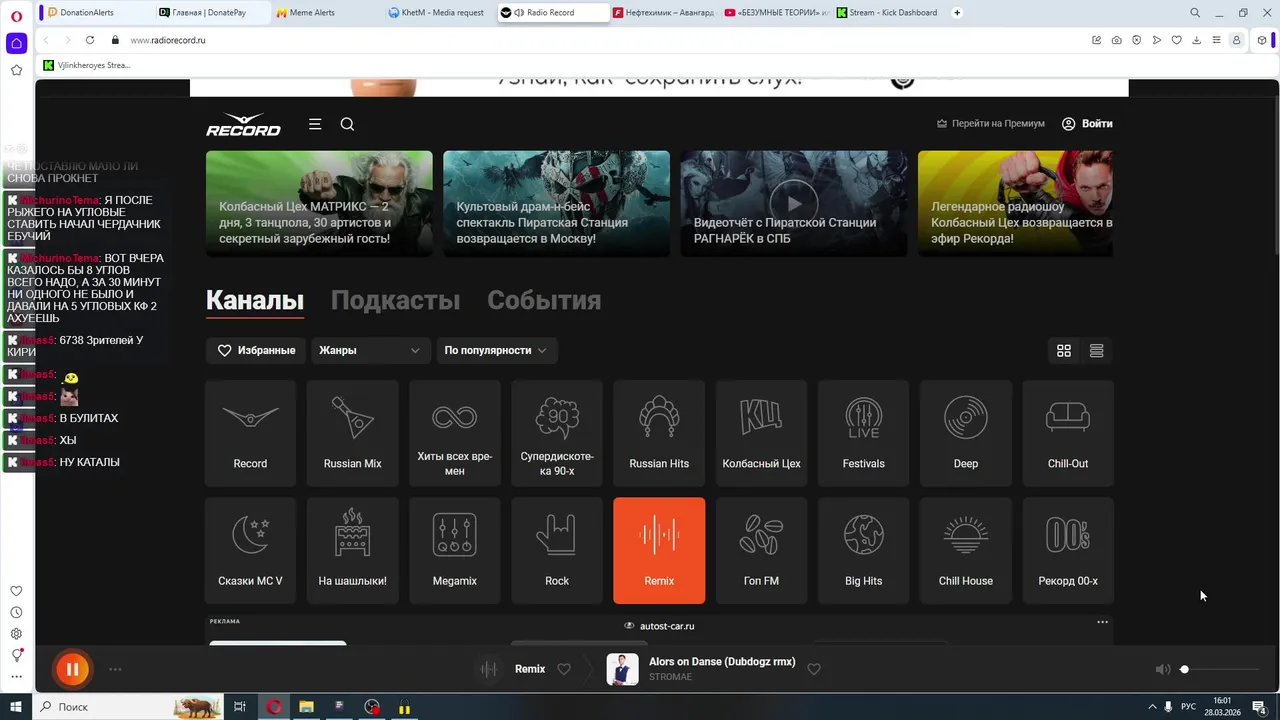Screen dimensions: 1280x720
Task: Switch to list view of channels
Action: click(1097, 351)
